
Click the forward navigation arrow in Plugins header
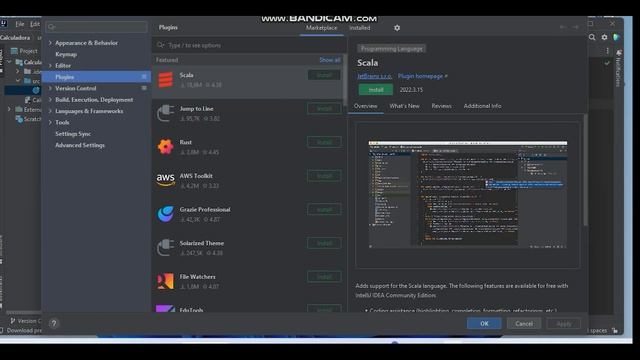pyautogui.click(x=575, y=27)
